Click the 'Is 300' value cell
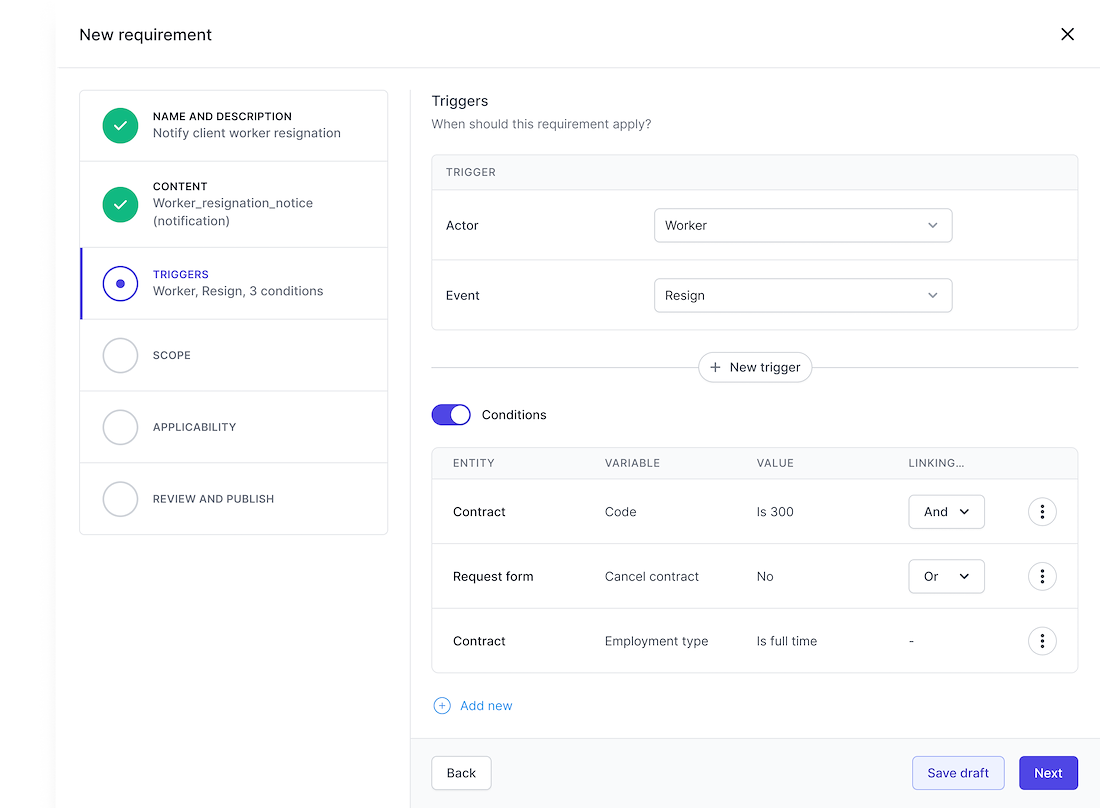 774,511
